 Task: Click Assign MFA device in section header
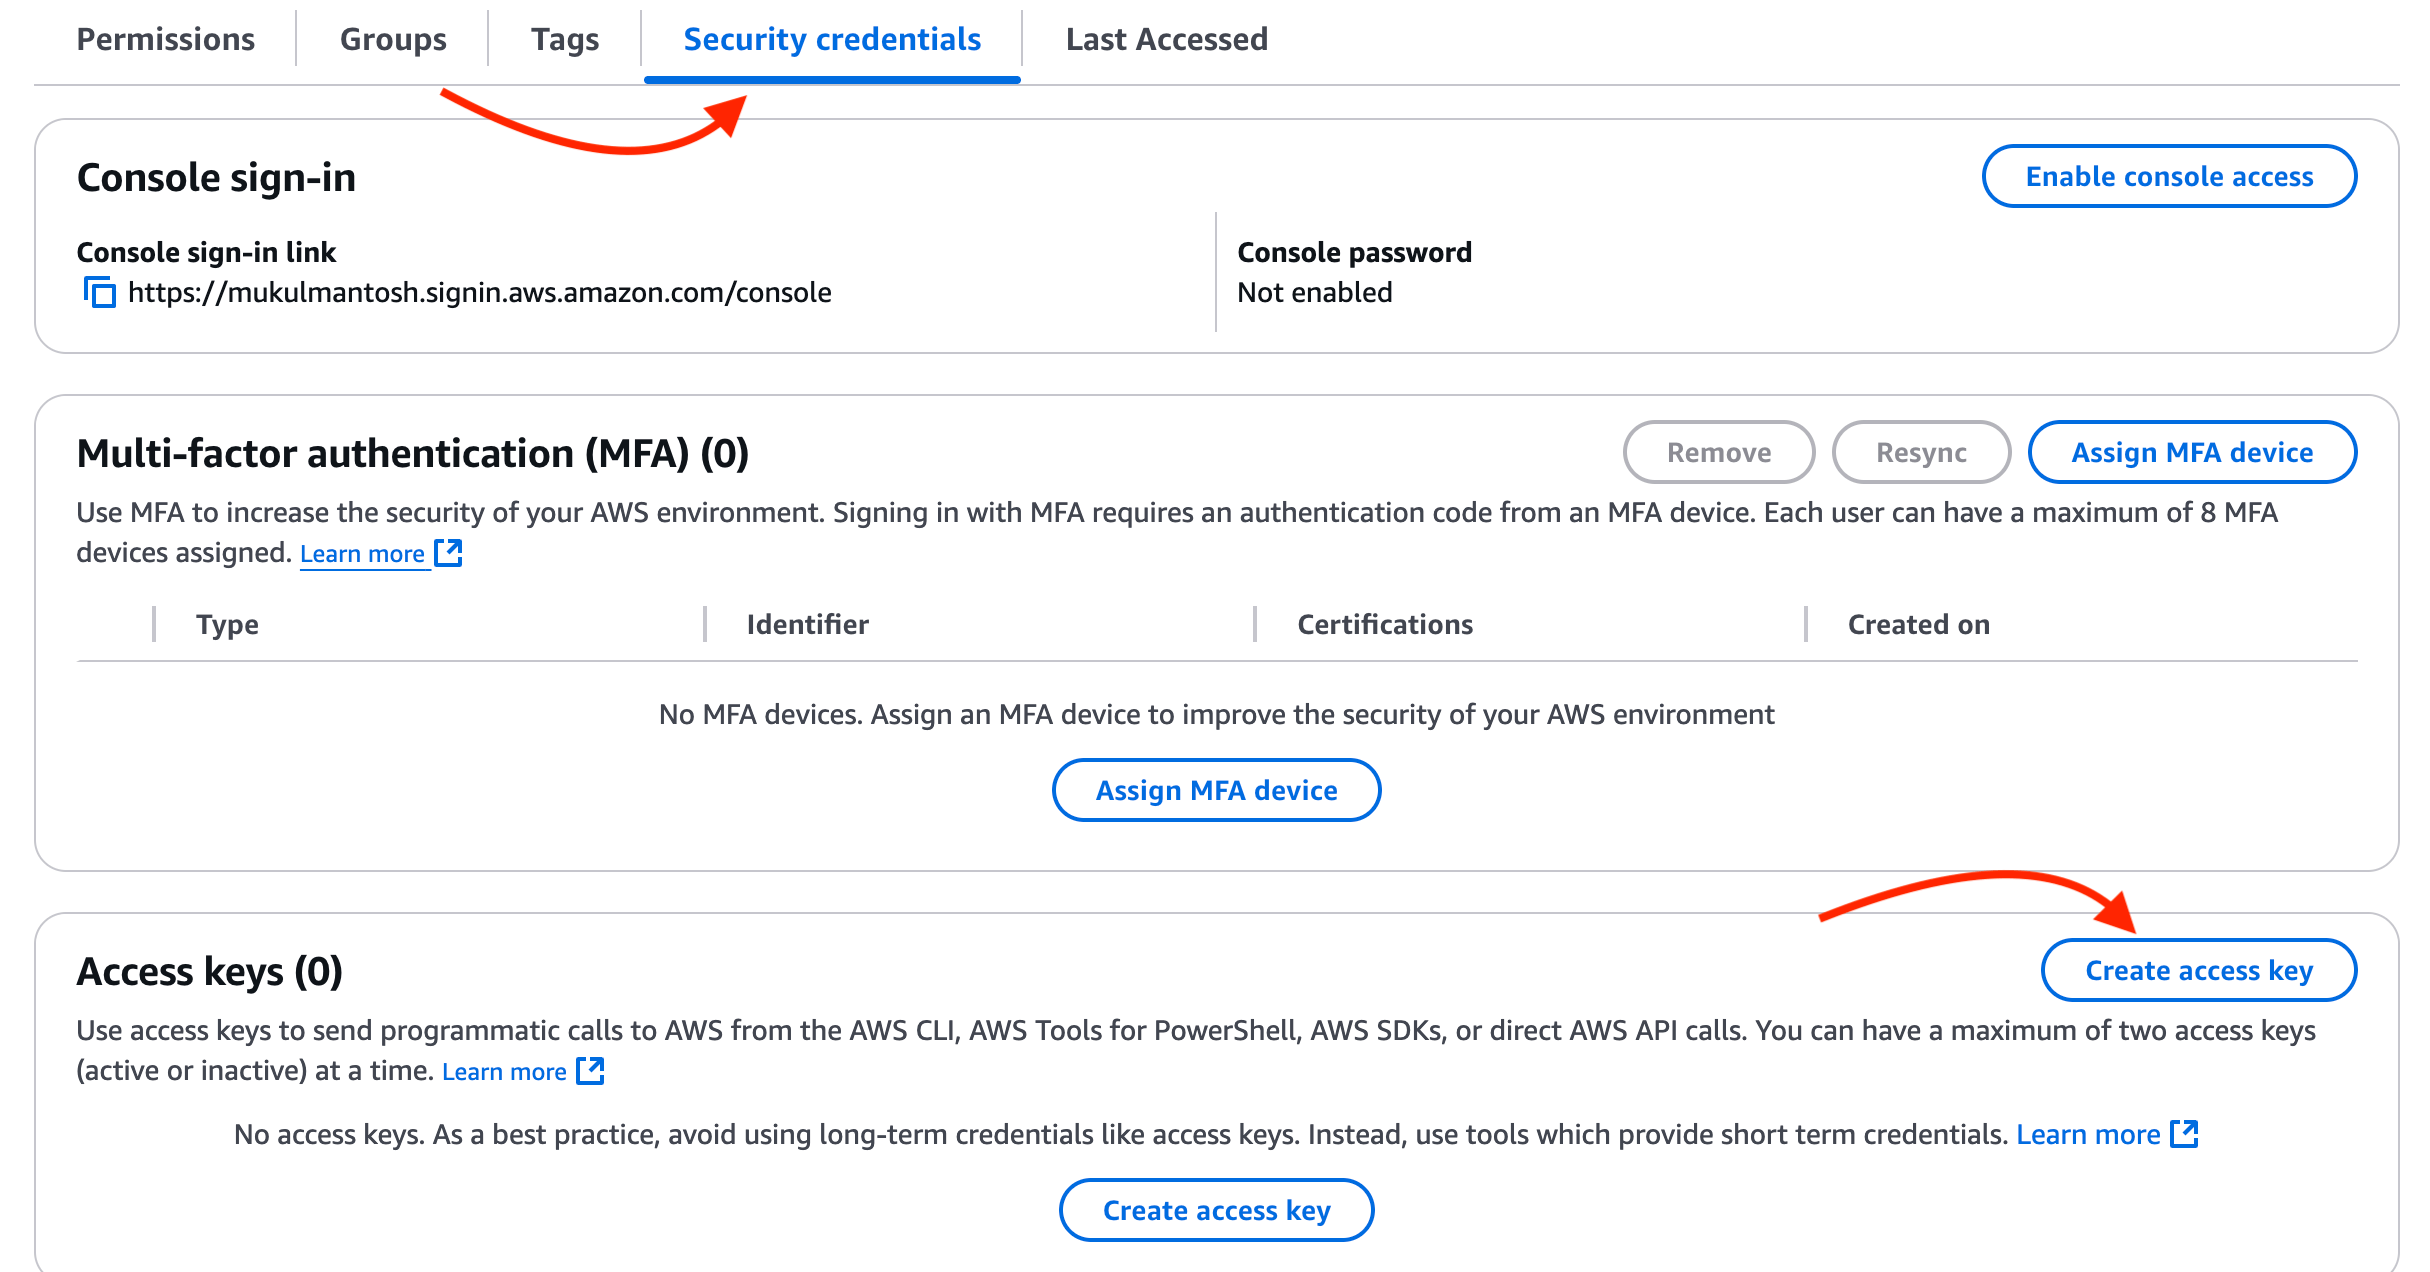click(2192, 453)
